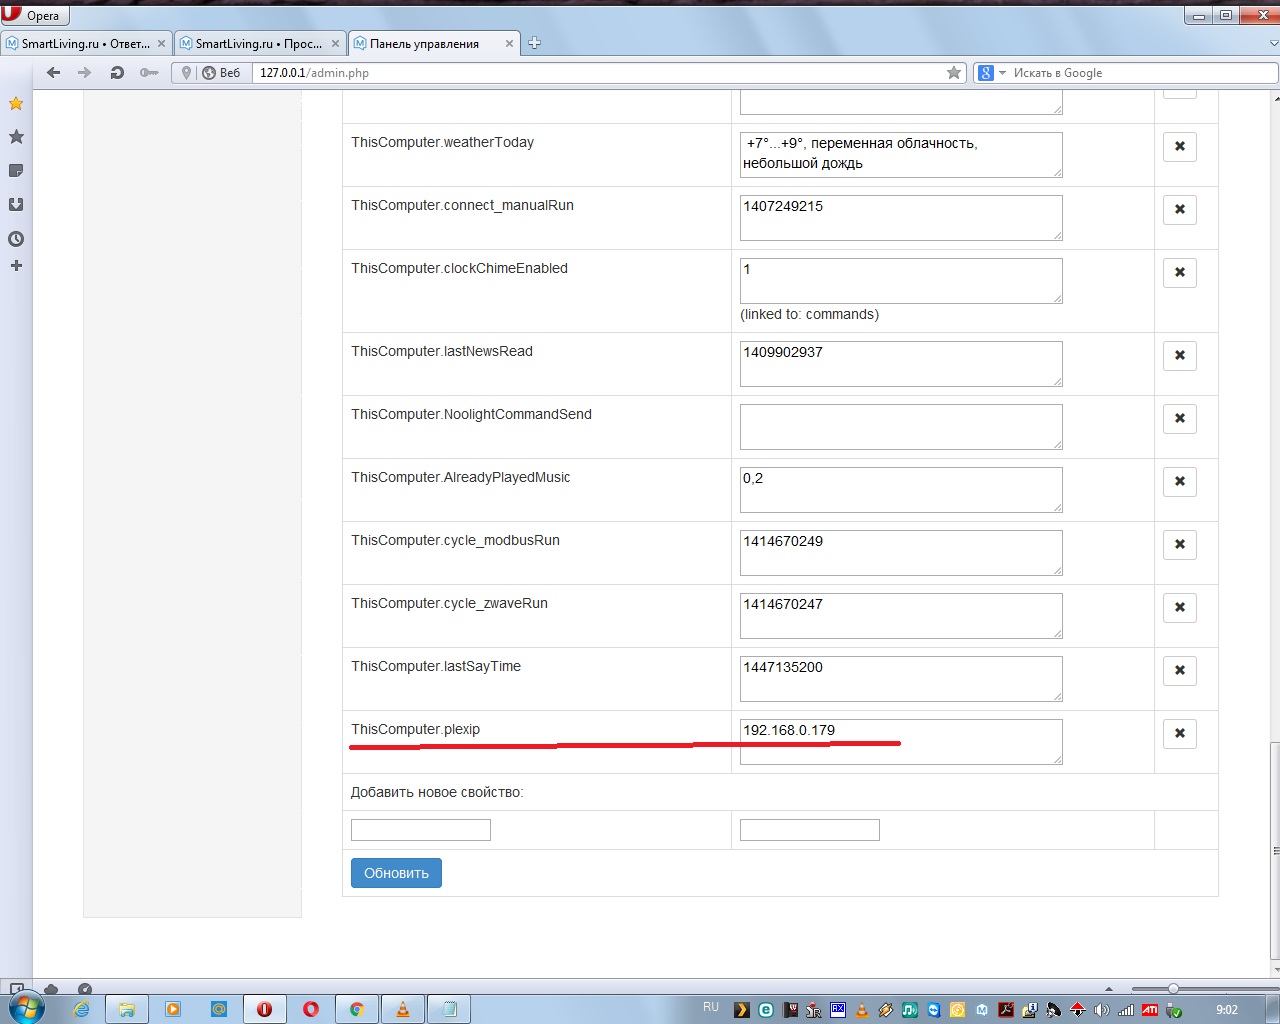1280x1024 pixels.
Task: Click the Обновить button
Action: (x=396, y=872)
